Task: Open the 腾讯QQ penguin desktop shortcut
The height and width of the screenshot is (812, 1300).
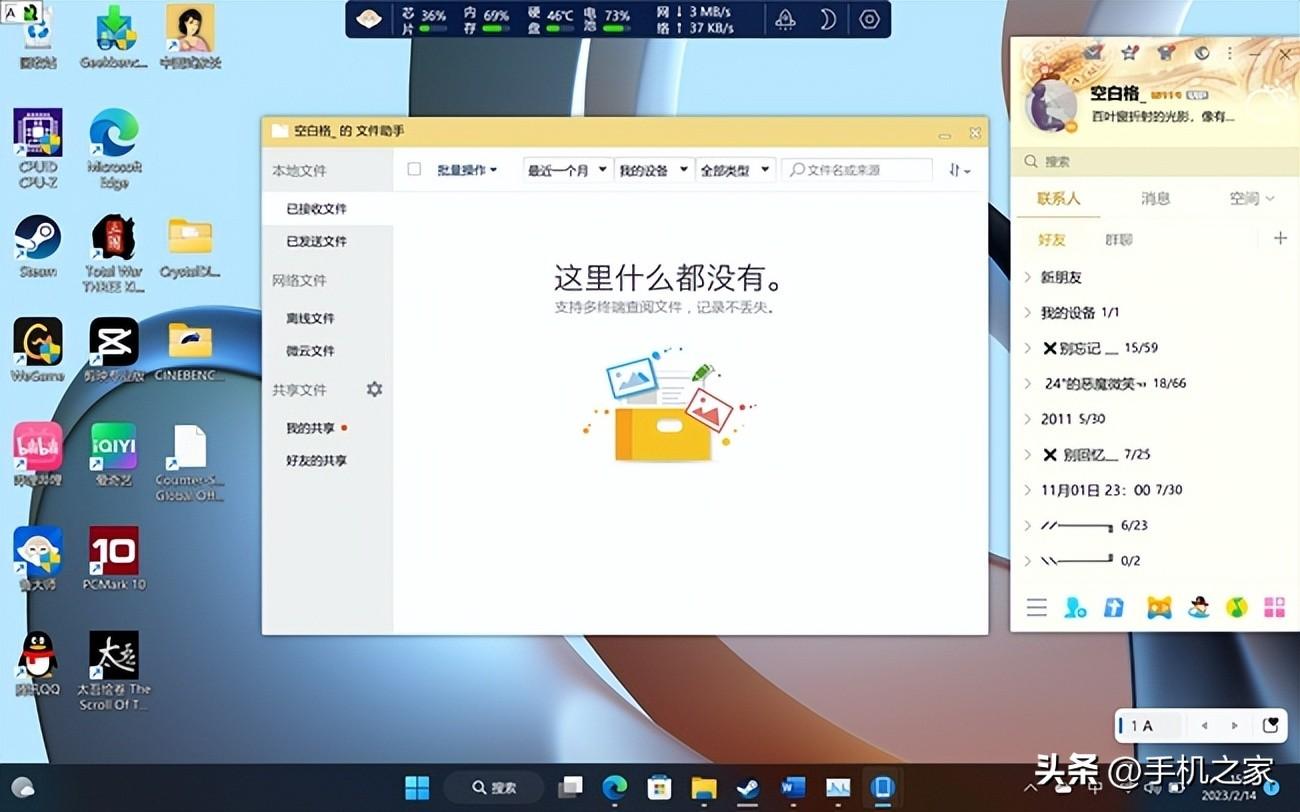Action: coord(38,664)
